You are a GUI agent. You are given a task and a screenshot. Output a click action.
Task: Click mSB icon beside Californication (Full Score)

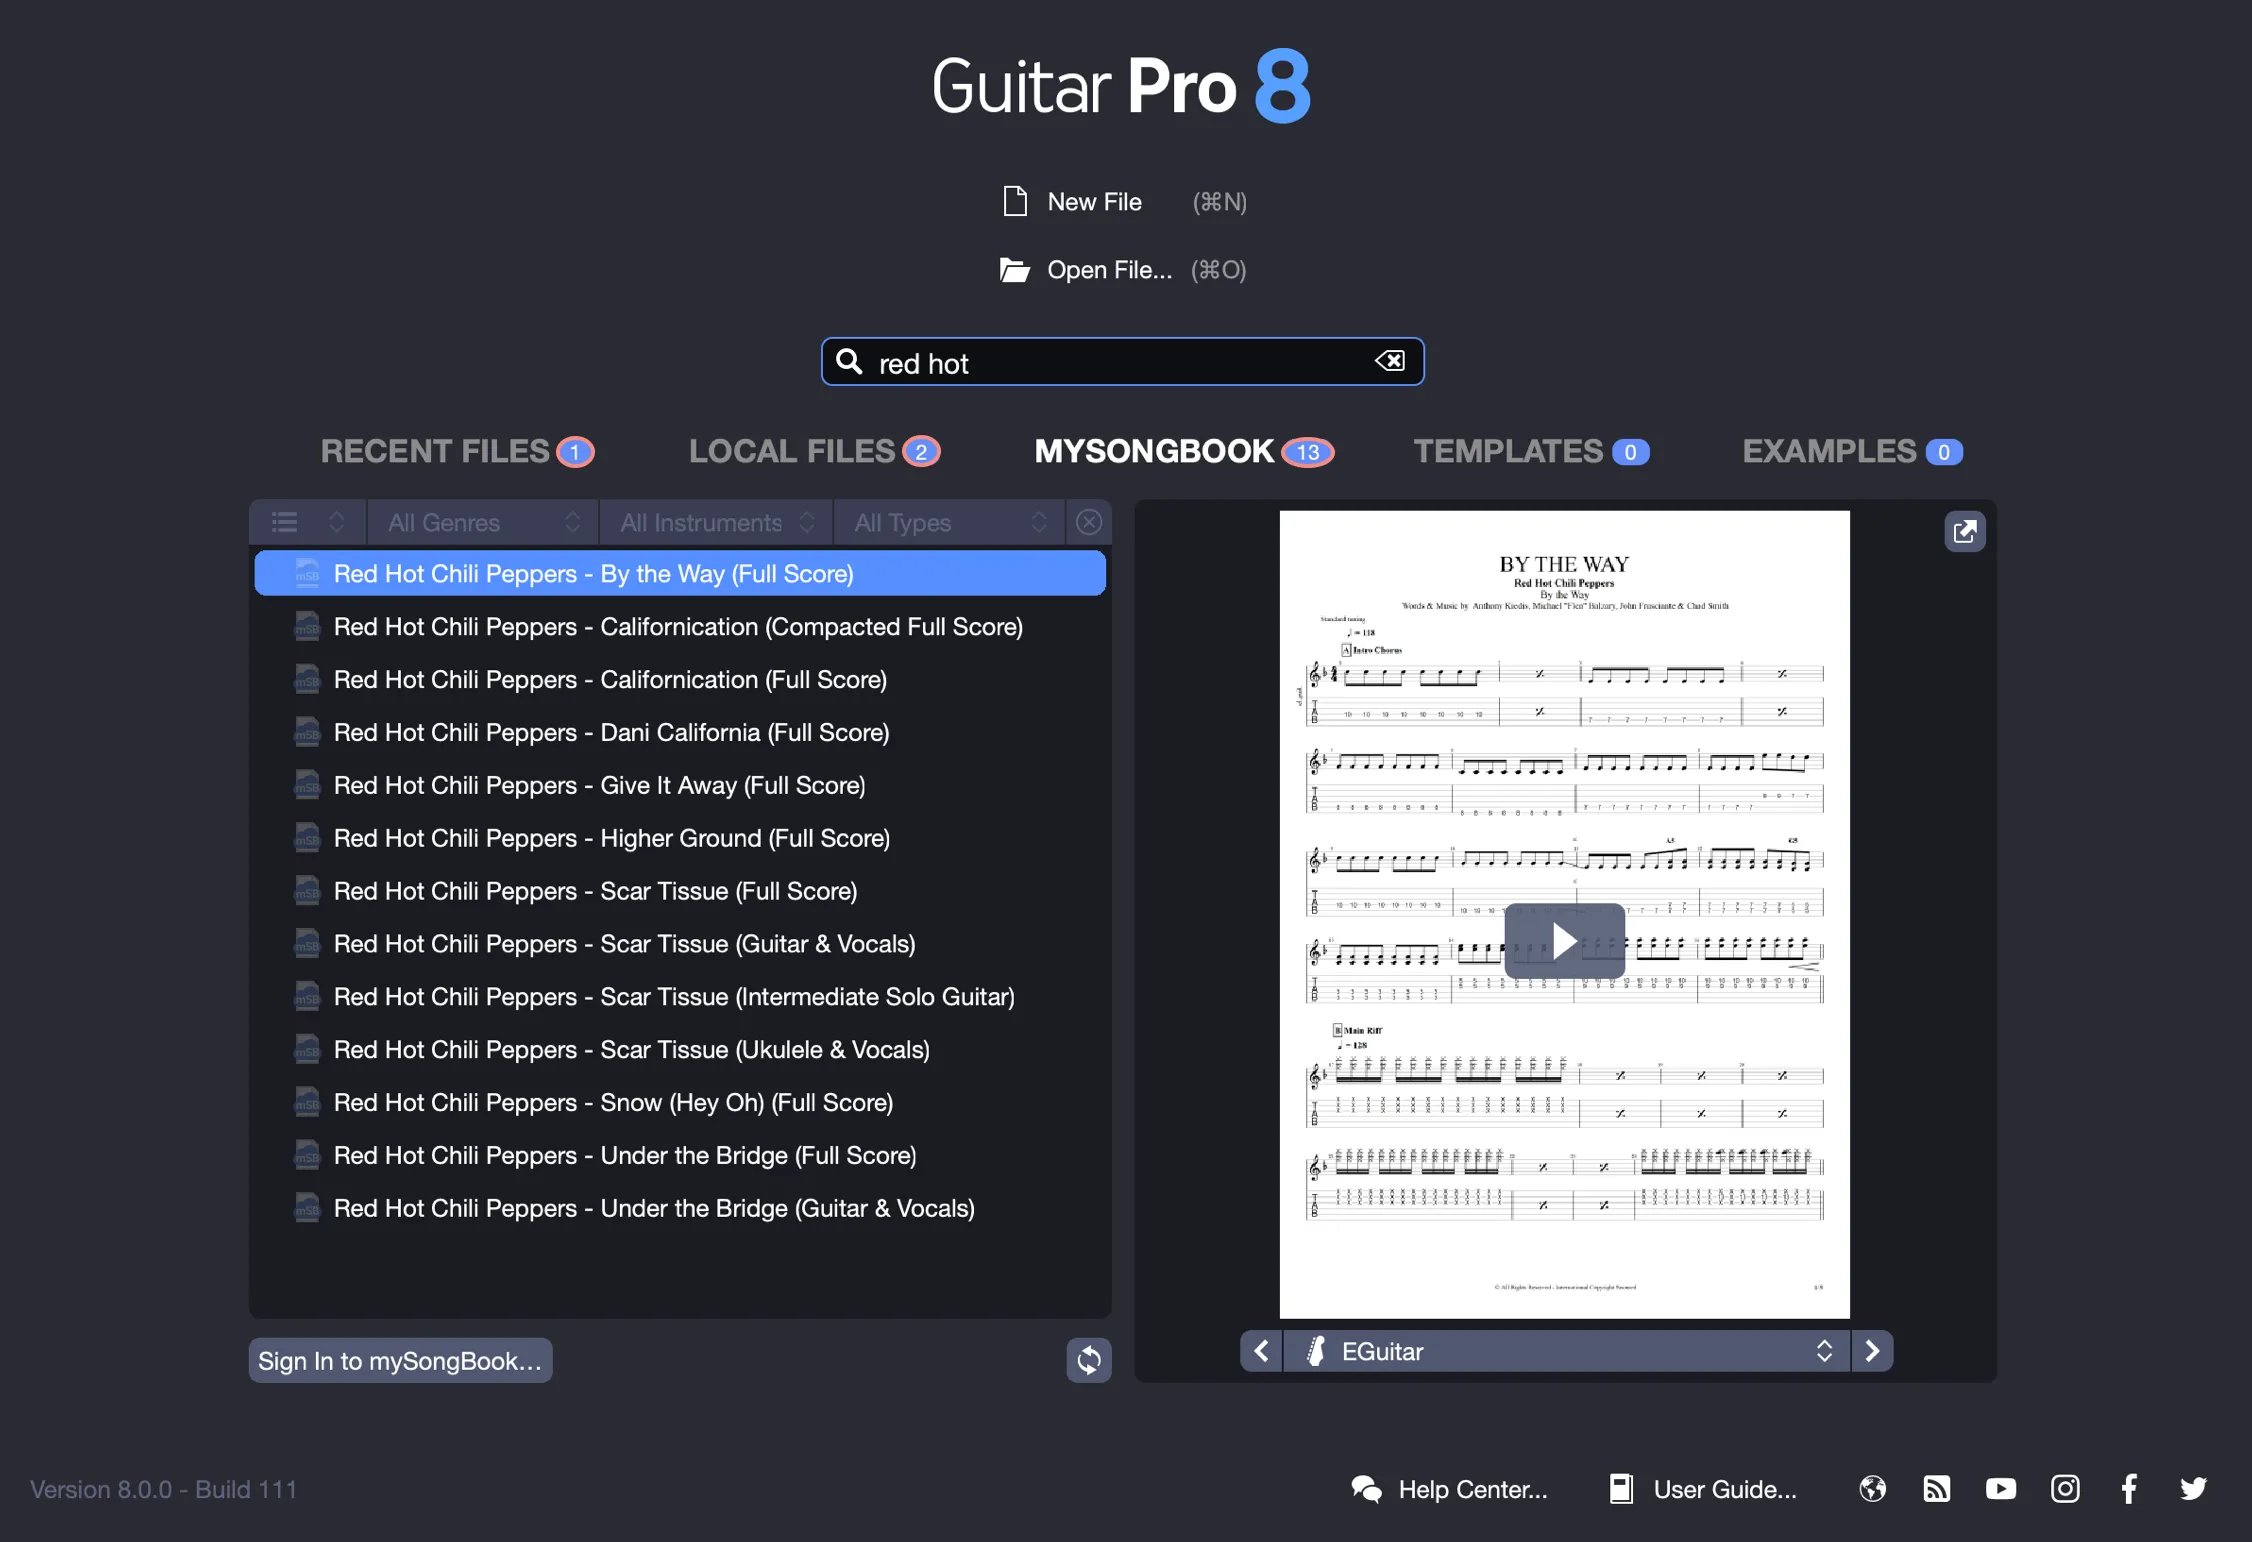tap(307, 680)
